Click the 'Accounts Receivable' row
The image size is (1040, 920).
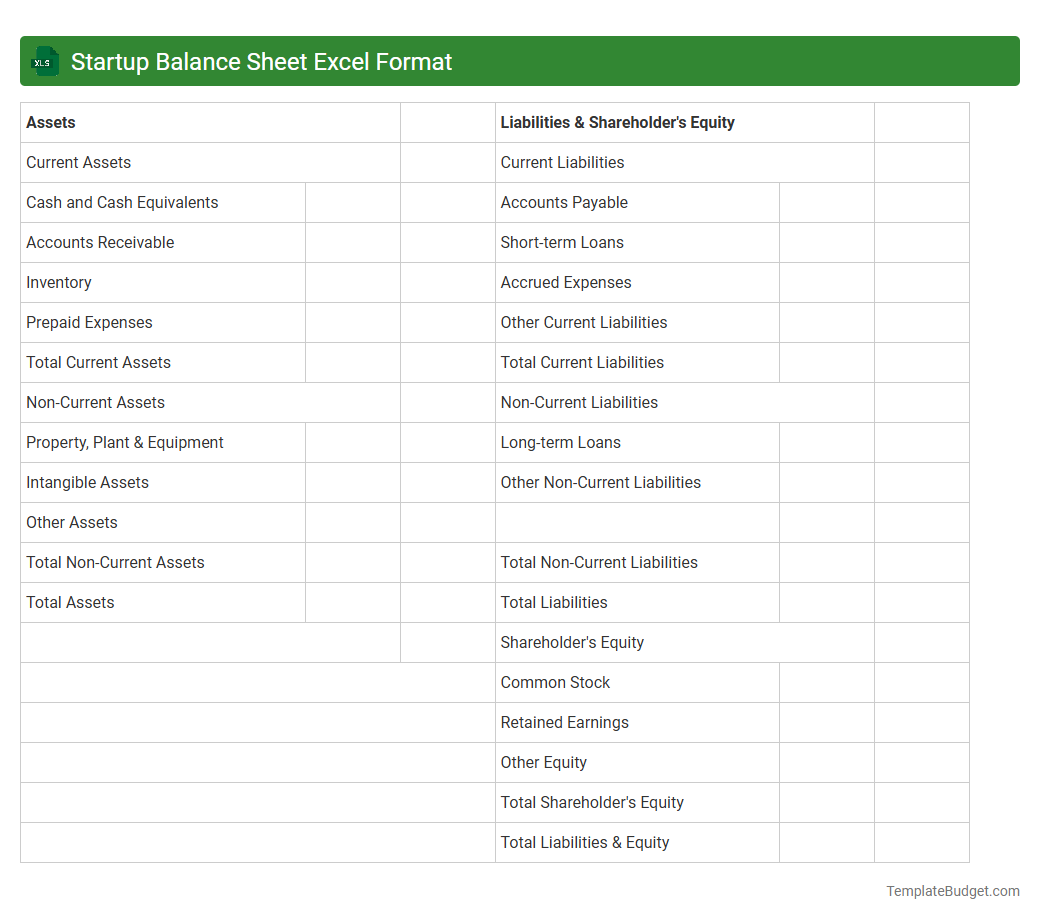[100, 242]
